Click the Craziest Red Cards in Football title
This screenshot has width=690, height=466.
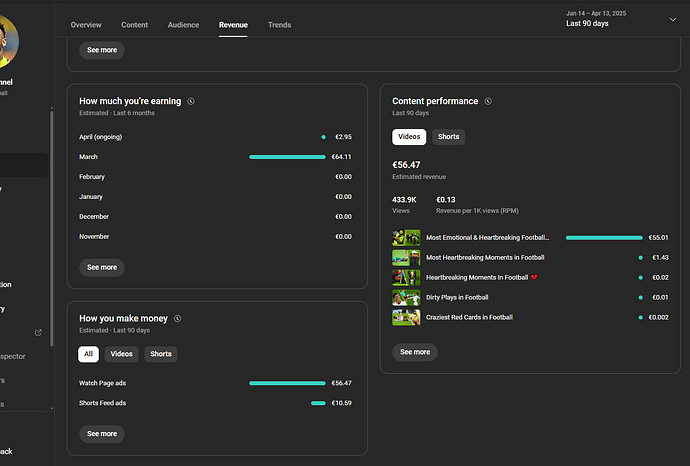(470, 318)
